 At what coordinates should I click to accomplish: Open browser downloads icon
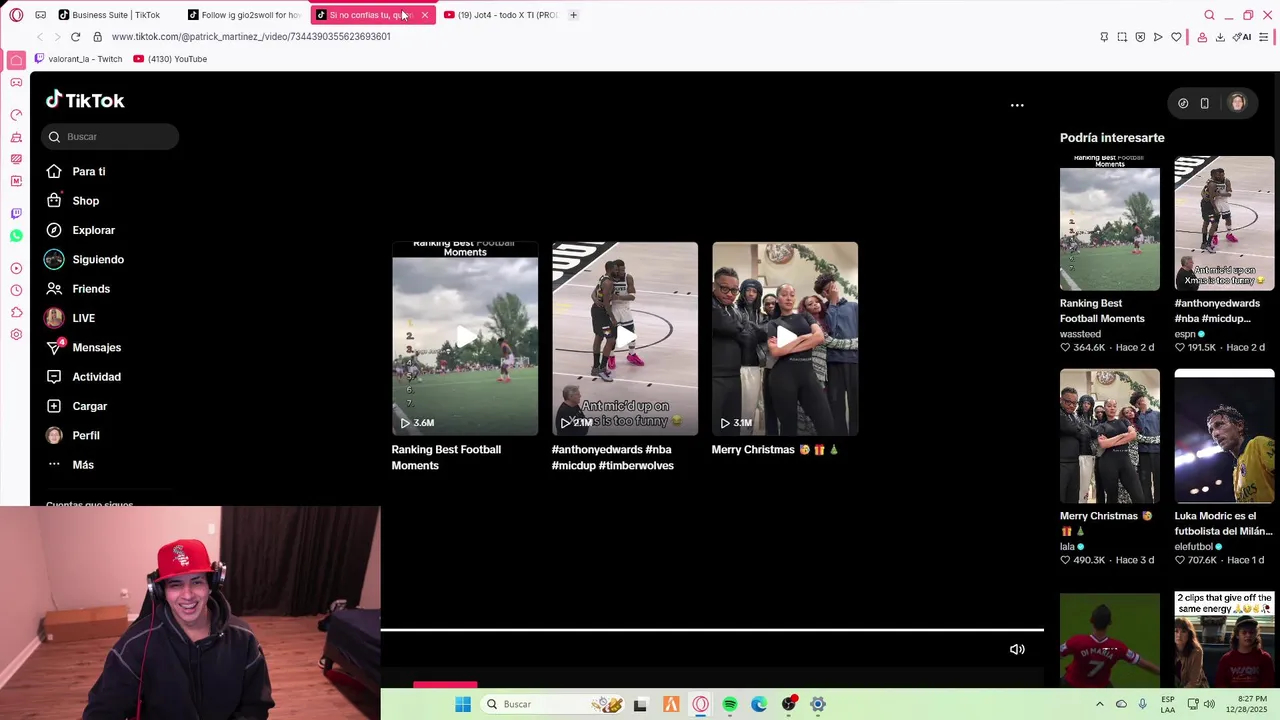point(1220,37)
